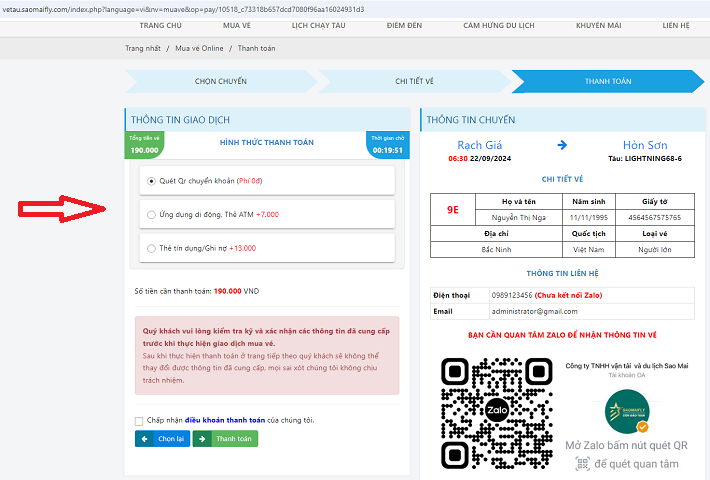This screenshot has width=710, height=480.
Task: Click the seat number 9E cell
Action: point(453,210)
